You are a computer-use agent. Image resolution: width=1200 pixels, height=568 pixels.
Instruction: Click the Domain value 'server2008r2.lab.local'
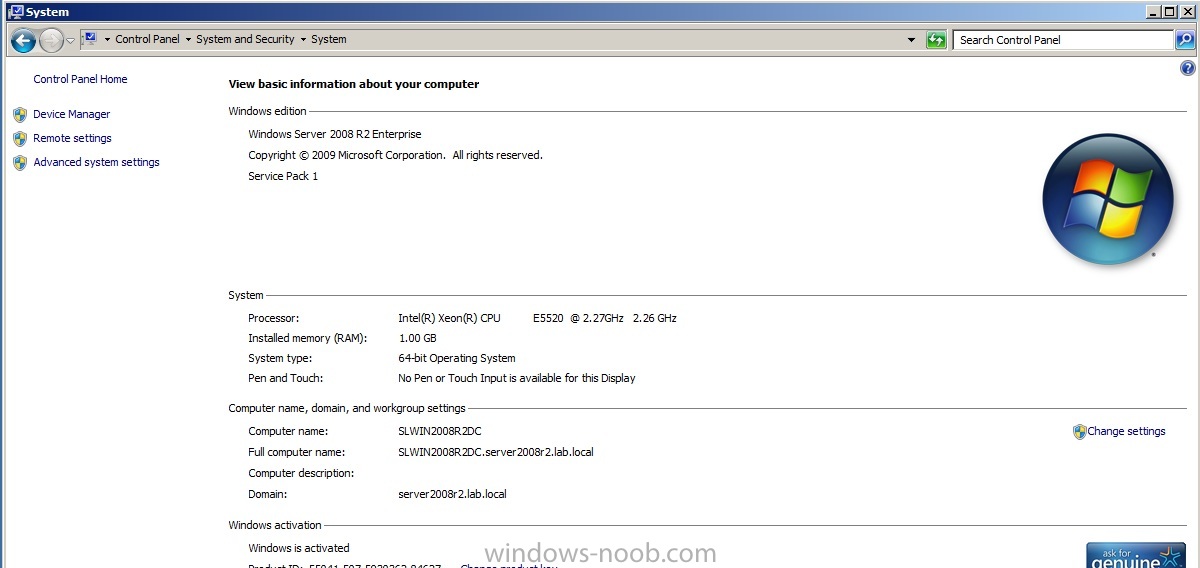tap(452, 494)
